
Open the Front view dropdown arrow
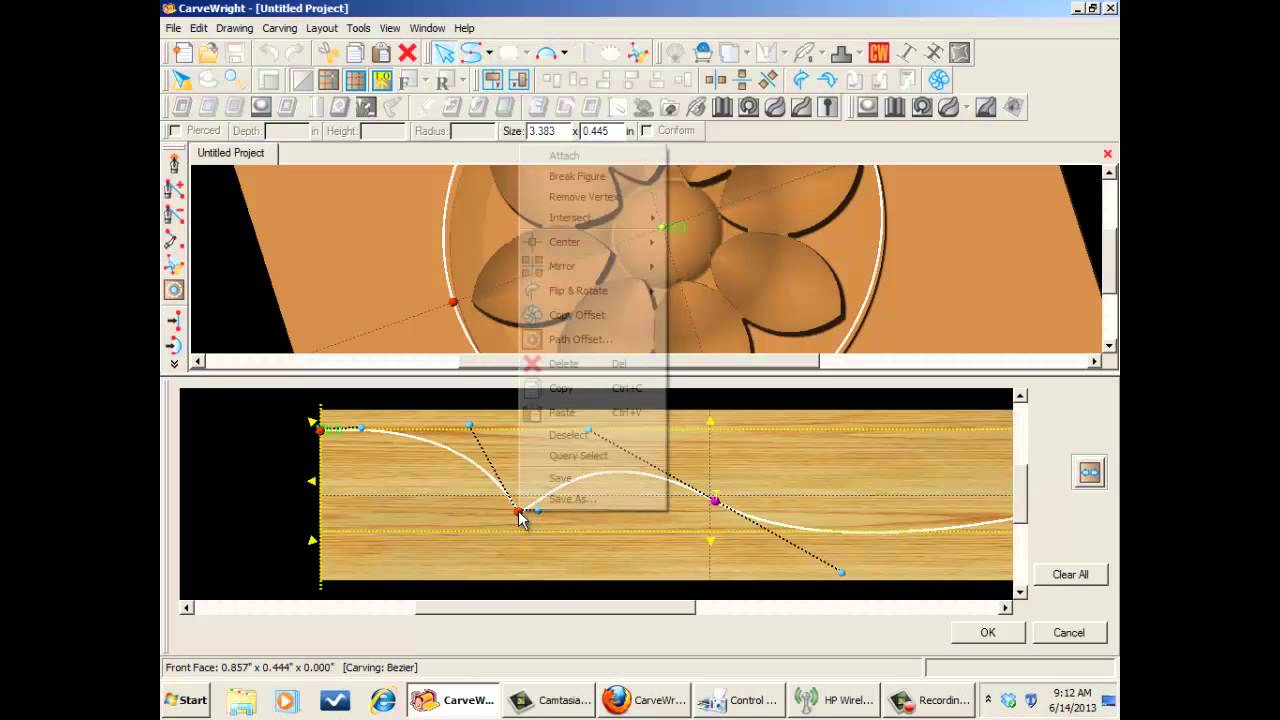(x=424, y=80)
